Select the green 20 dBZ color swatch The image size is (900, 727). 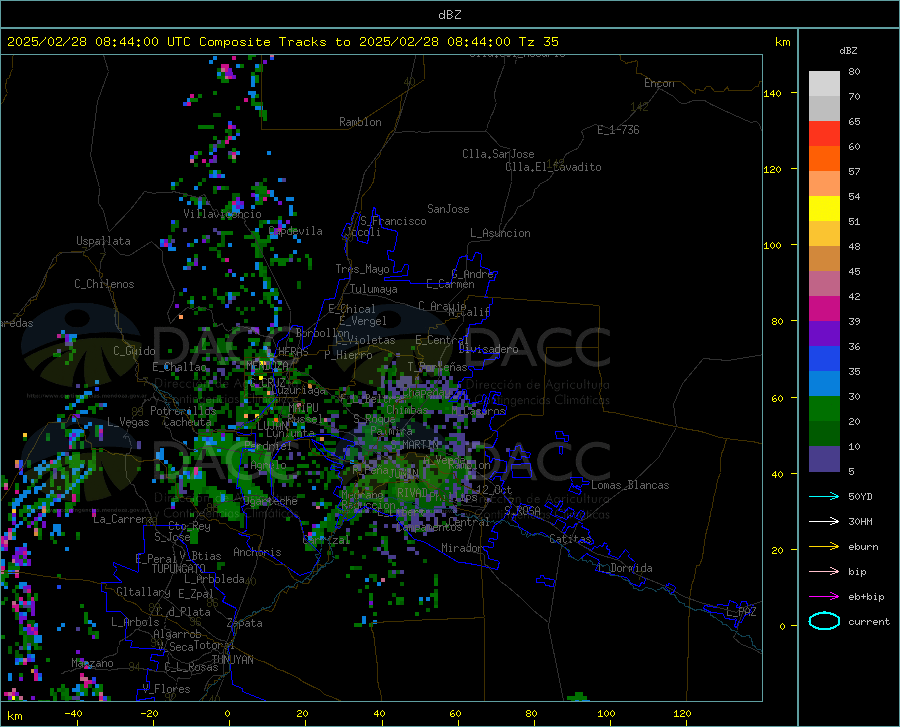[x=824, y=409]
